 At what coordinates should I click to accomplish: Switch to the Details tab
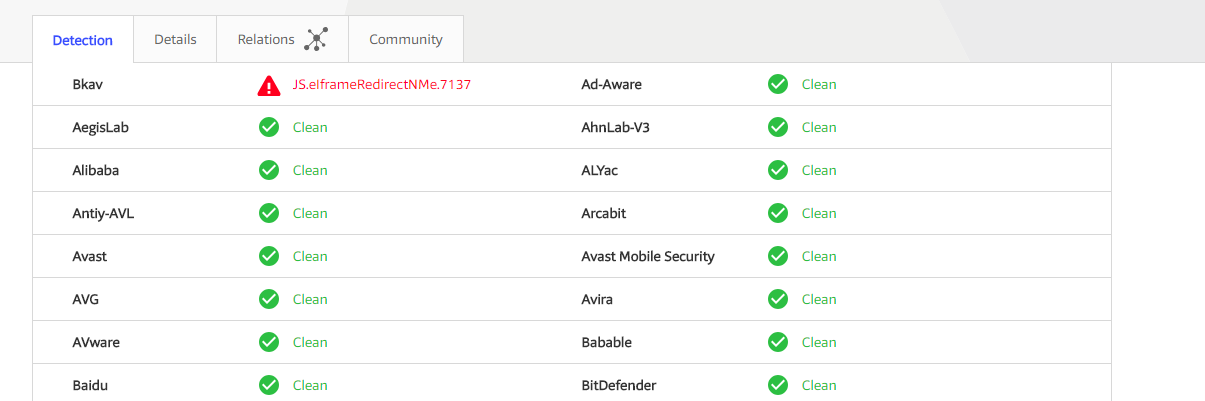point(175,40)
